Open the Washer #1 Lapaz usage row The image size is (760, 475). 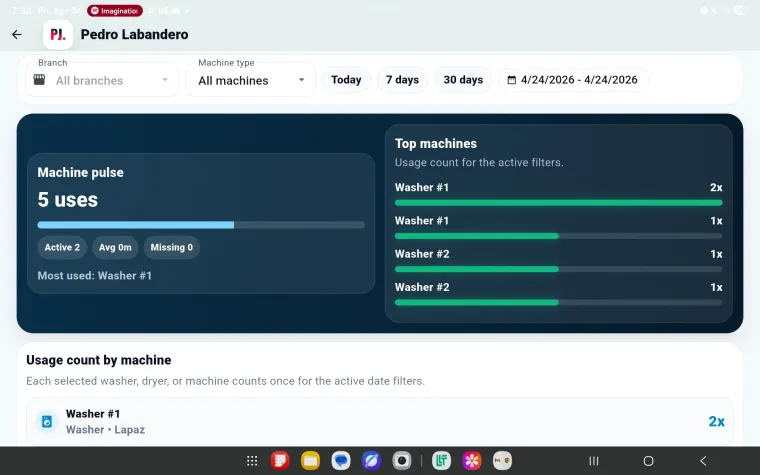click(380, 421)
